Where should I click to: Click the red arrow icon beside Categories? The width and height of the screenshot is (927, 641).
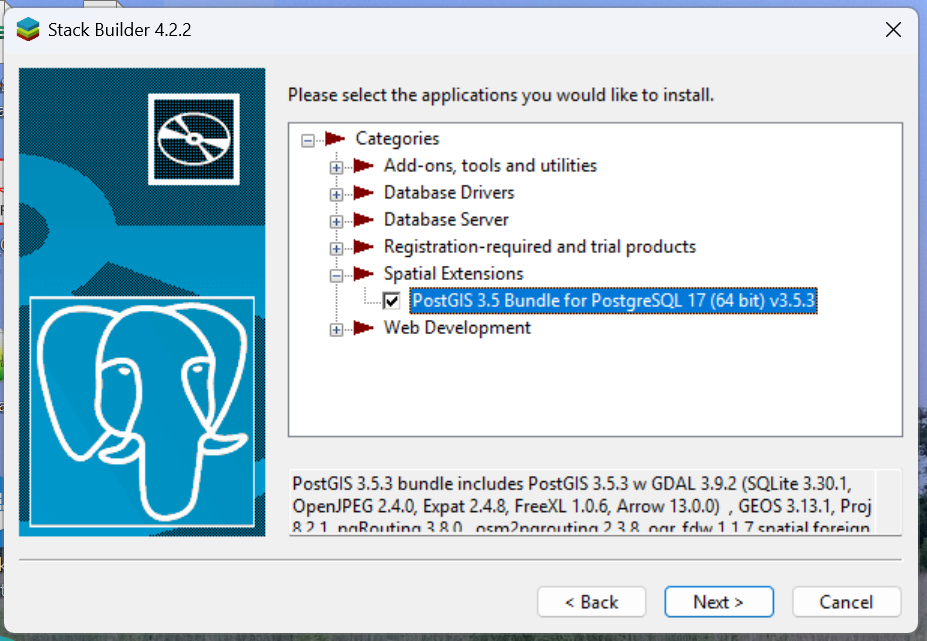coord(335,139)
